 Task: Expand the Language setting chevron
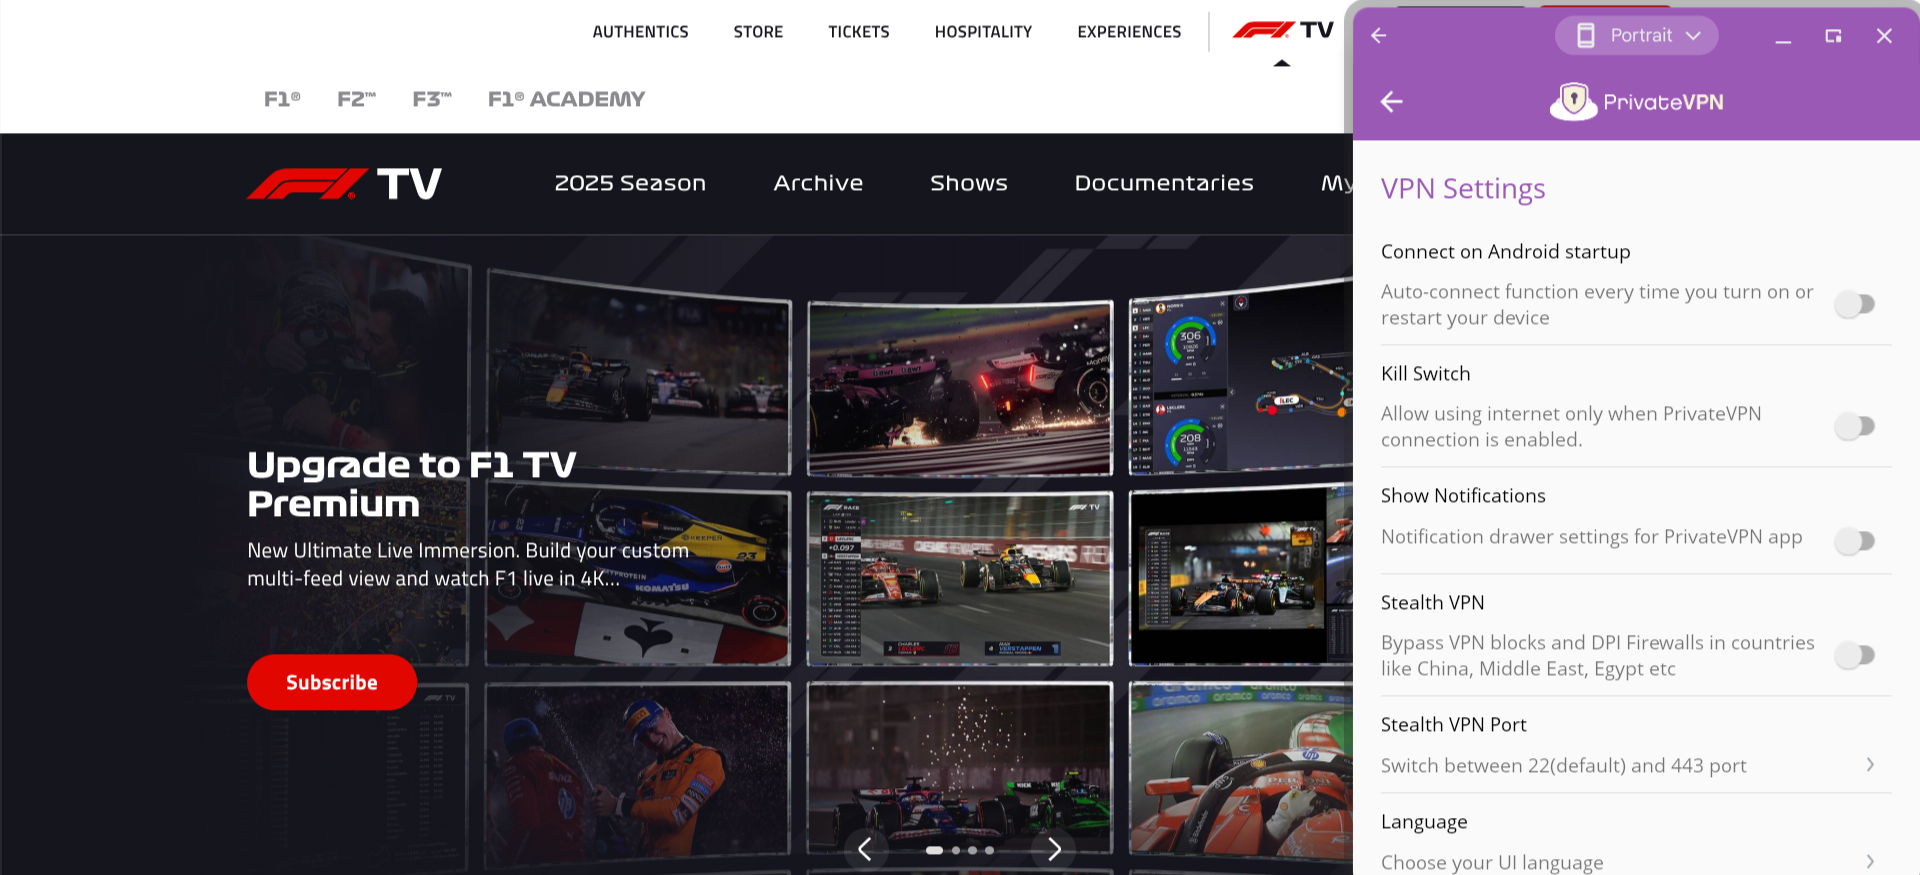[1869, 861]
